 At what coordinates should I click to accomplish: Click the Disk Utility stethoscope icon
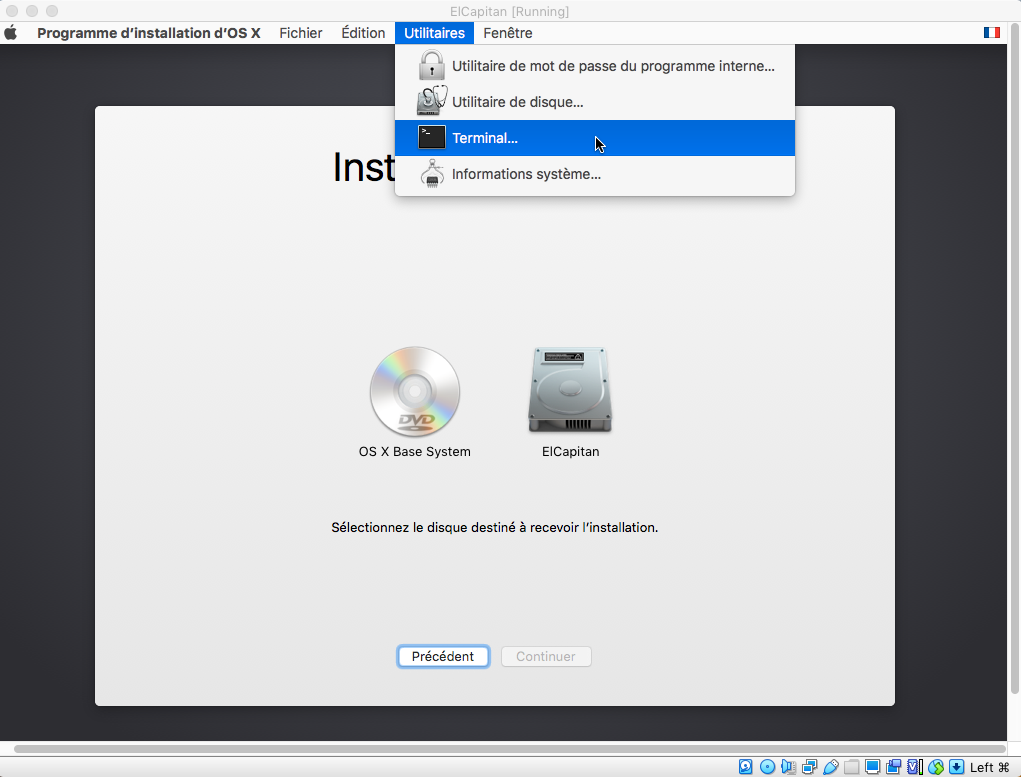tap(432, 102)
